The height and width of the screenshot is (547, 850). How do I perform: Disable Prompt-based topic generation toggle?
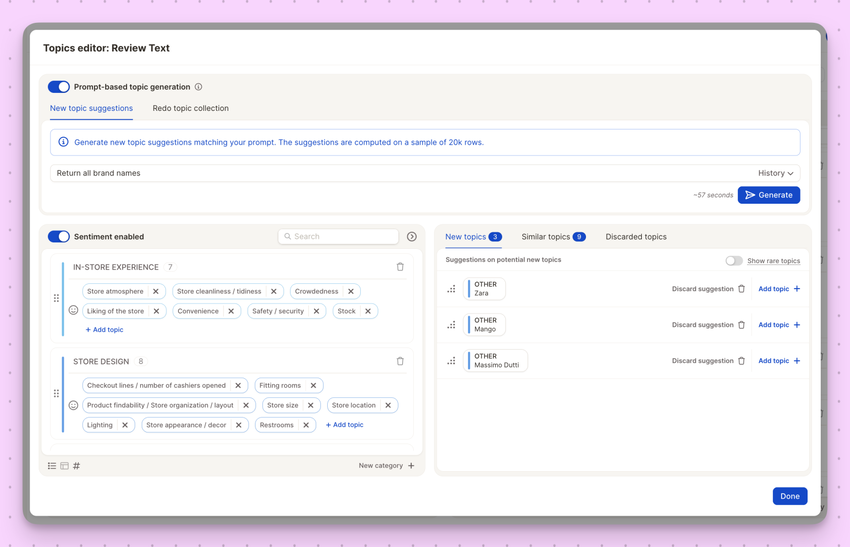[59, 87]
